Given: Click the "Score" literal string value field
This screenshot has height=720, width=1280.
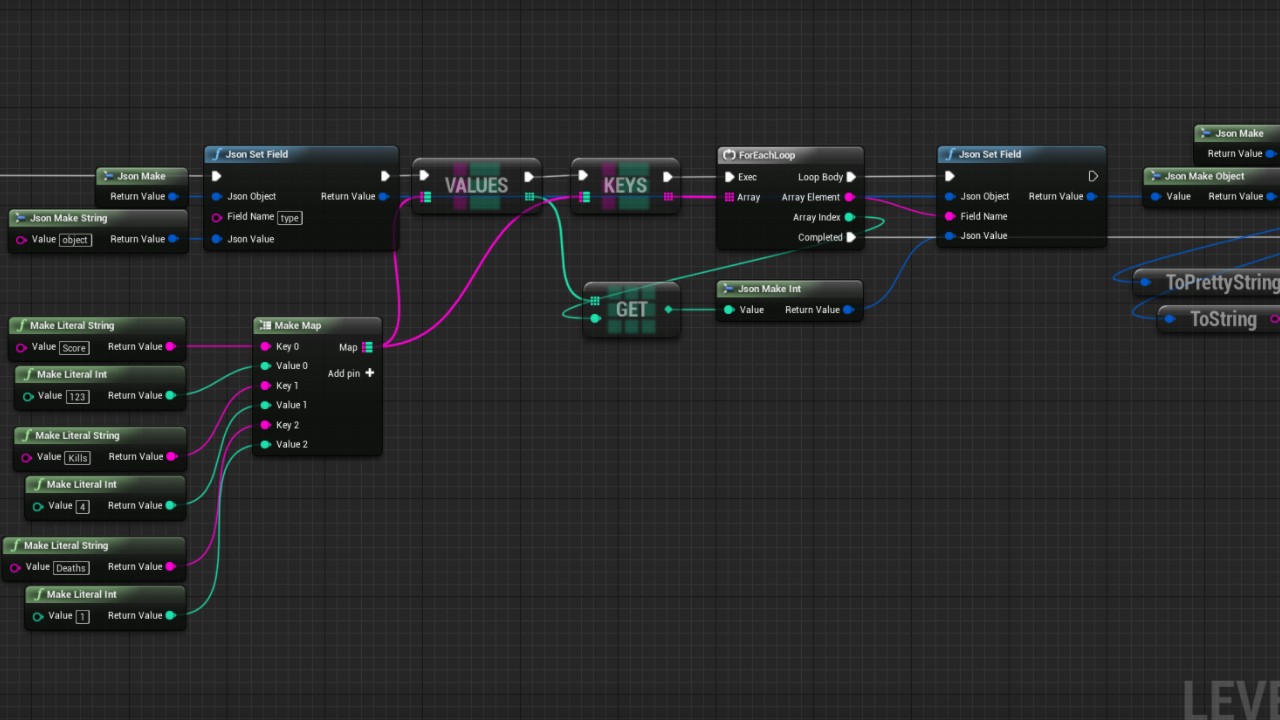Looking at the screenshot, I should point(74,348).
